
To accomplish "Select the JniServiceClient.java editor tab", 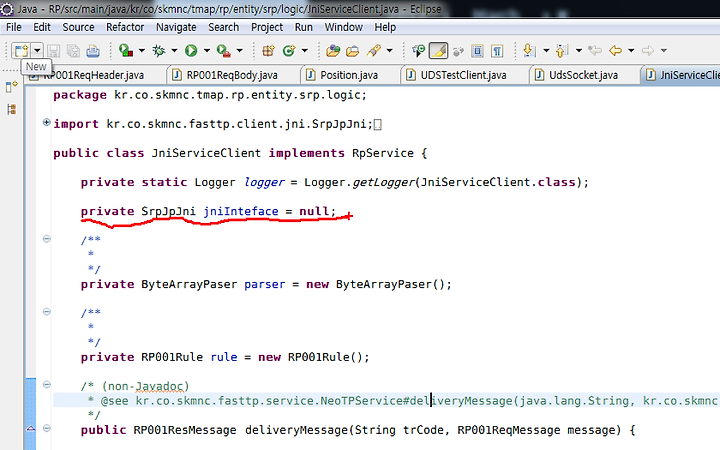I will point(681,75).
